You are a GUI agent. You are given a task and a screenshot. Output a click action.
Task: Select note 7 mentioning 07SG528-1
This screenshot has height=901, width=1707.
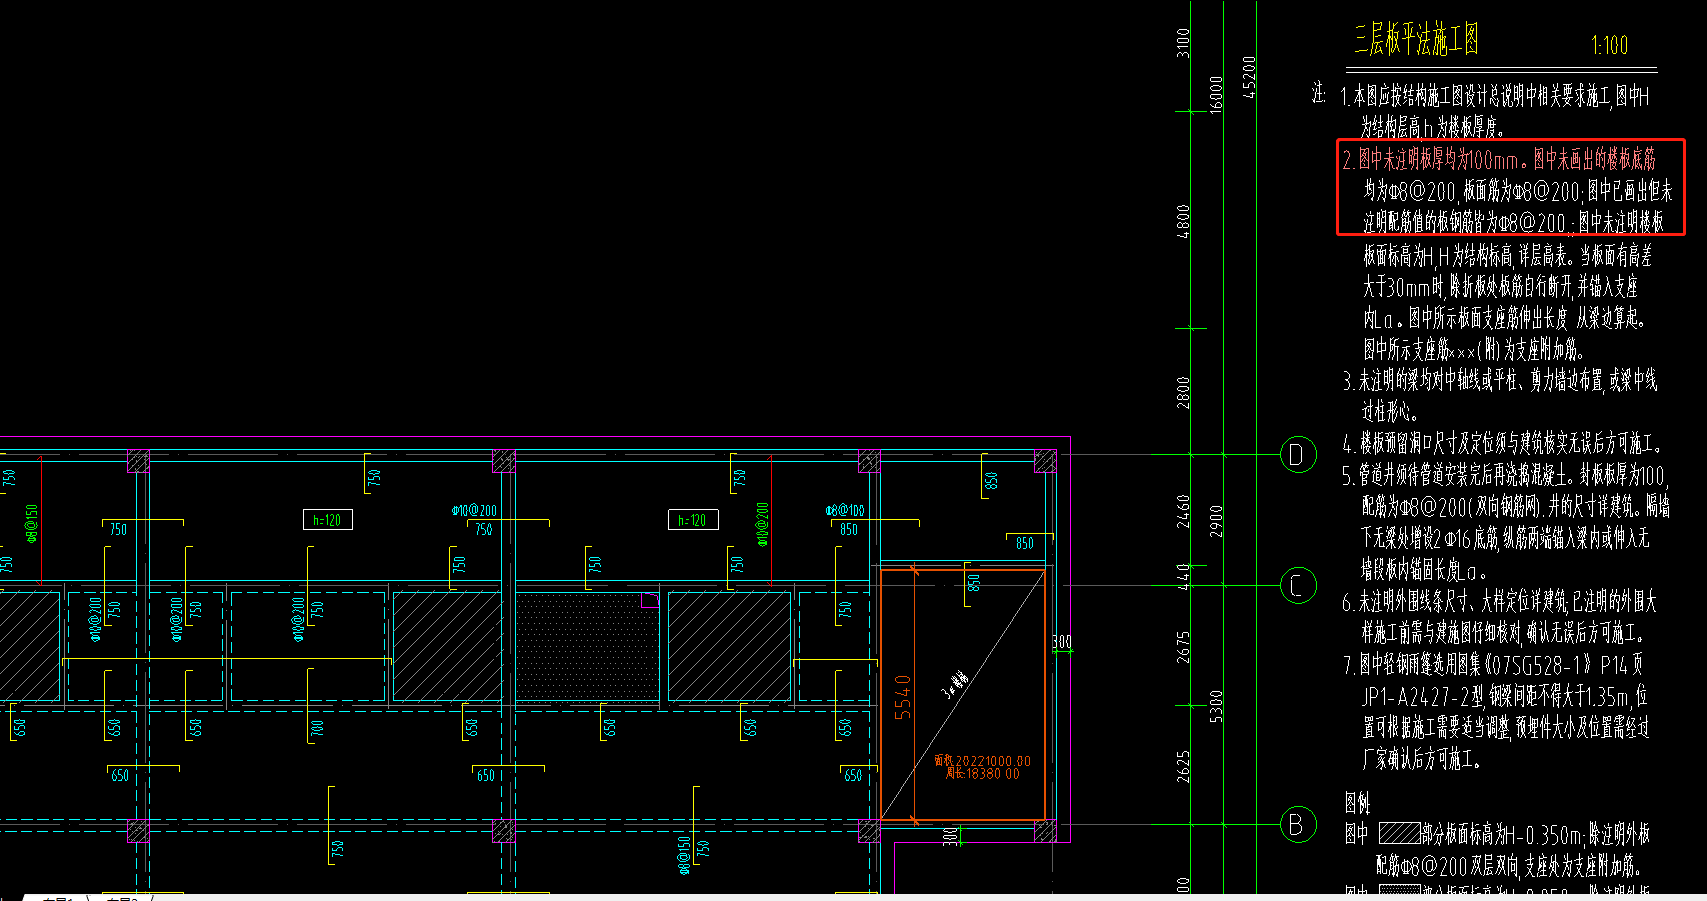tap(1496, 711)
